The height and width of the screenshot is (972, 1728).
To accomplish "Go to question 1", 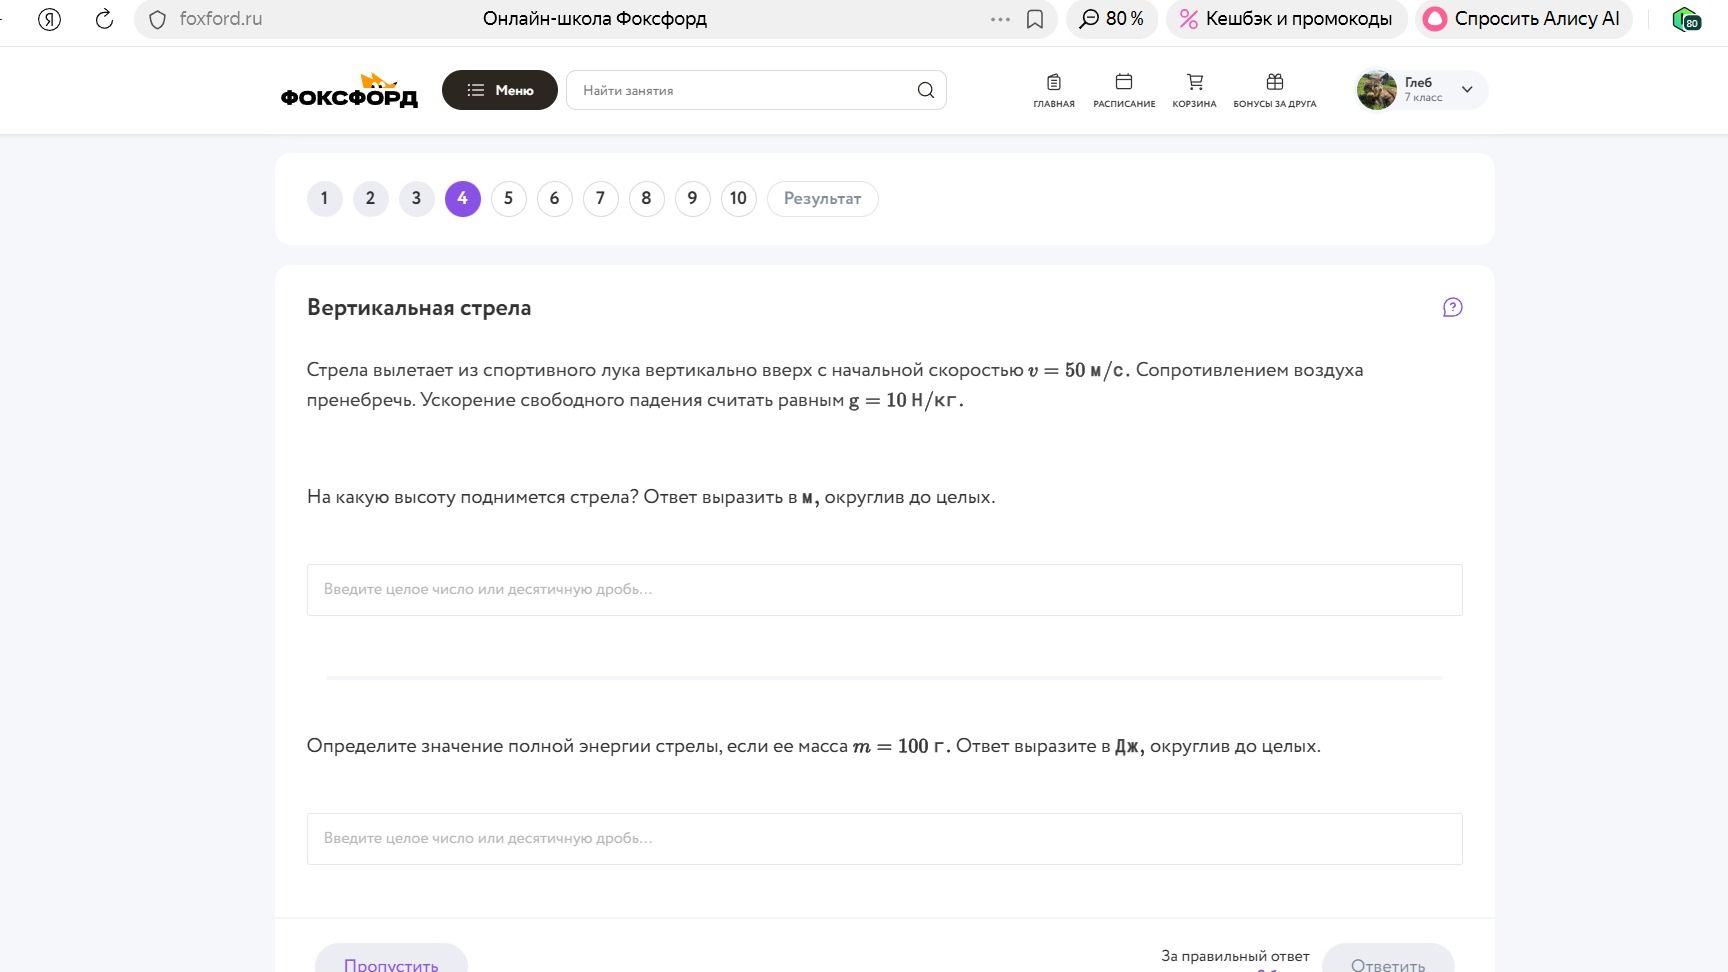I will 324,198.
